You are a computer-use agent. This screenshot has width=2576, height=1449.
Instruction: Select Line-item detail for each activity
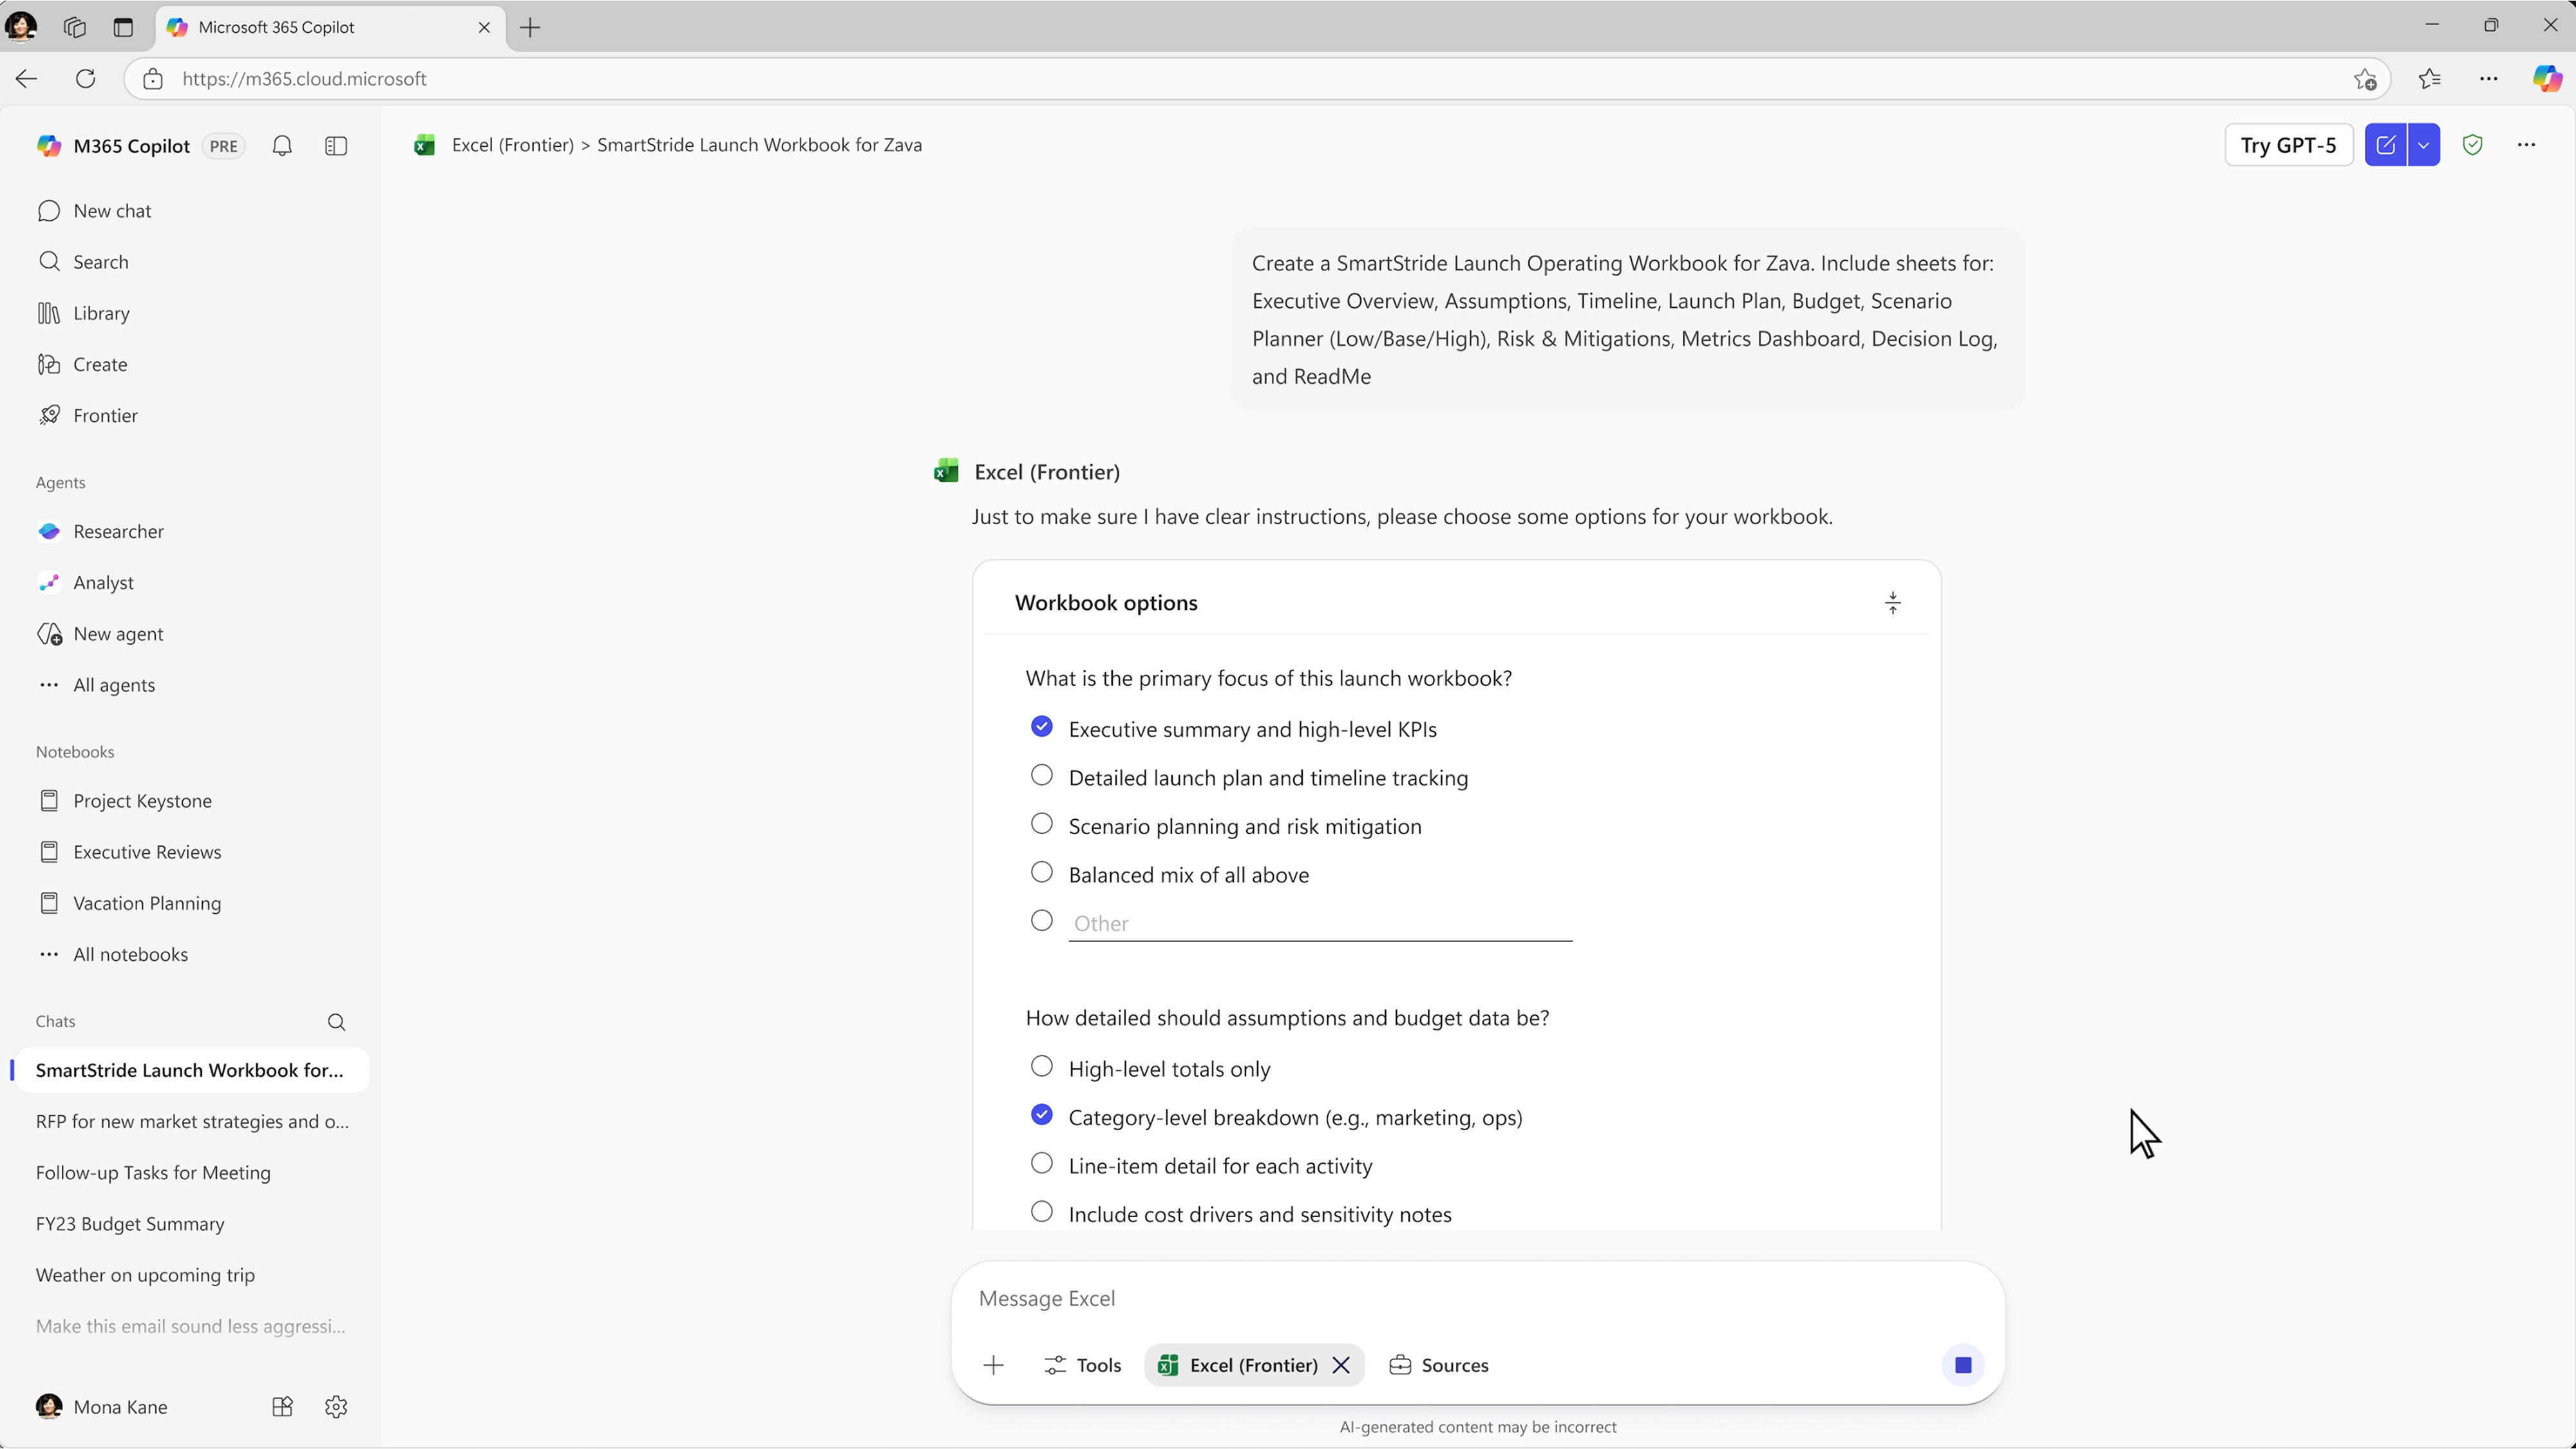[x=1042, y=1164]
